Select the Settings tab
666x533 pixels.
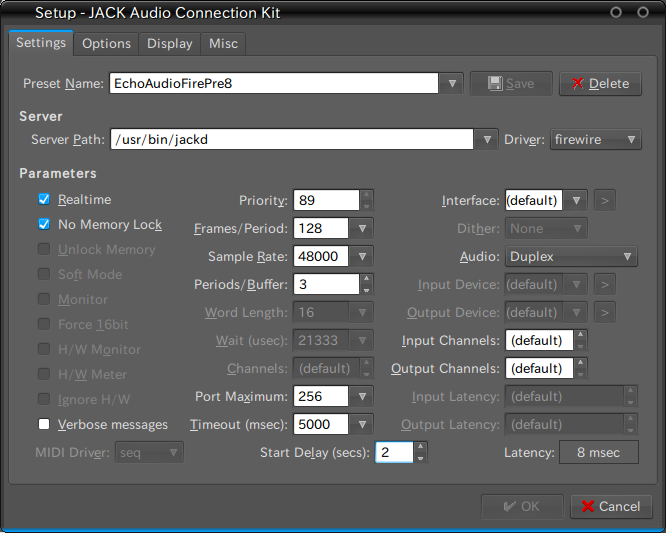[41, 43]
